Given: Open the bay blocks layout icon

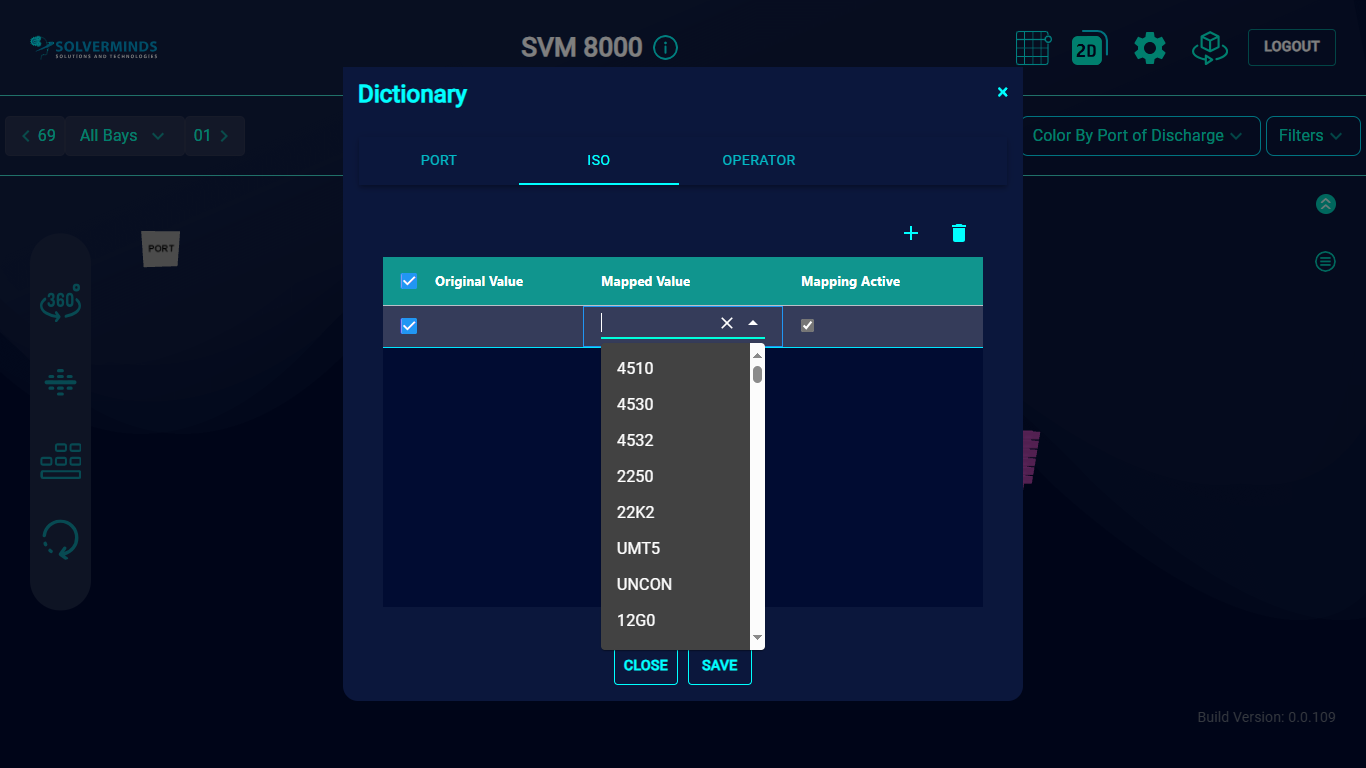Looking at the screenshot, I should (x=60, y=461).
